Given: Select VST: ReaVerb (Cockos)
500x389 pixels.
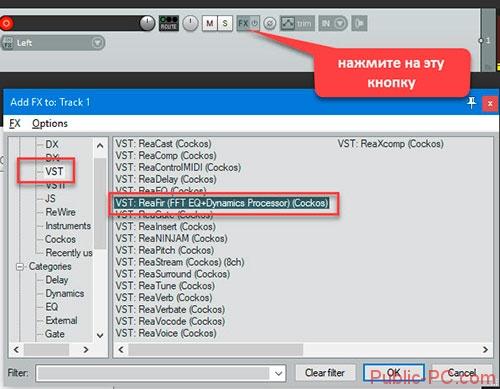Looking at the screenshot, I should point(164,298).
